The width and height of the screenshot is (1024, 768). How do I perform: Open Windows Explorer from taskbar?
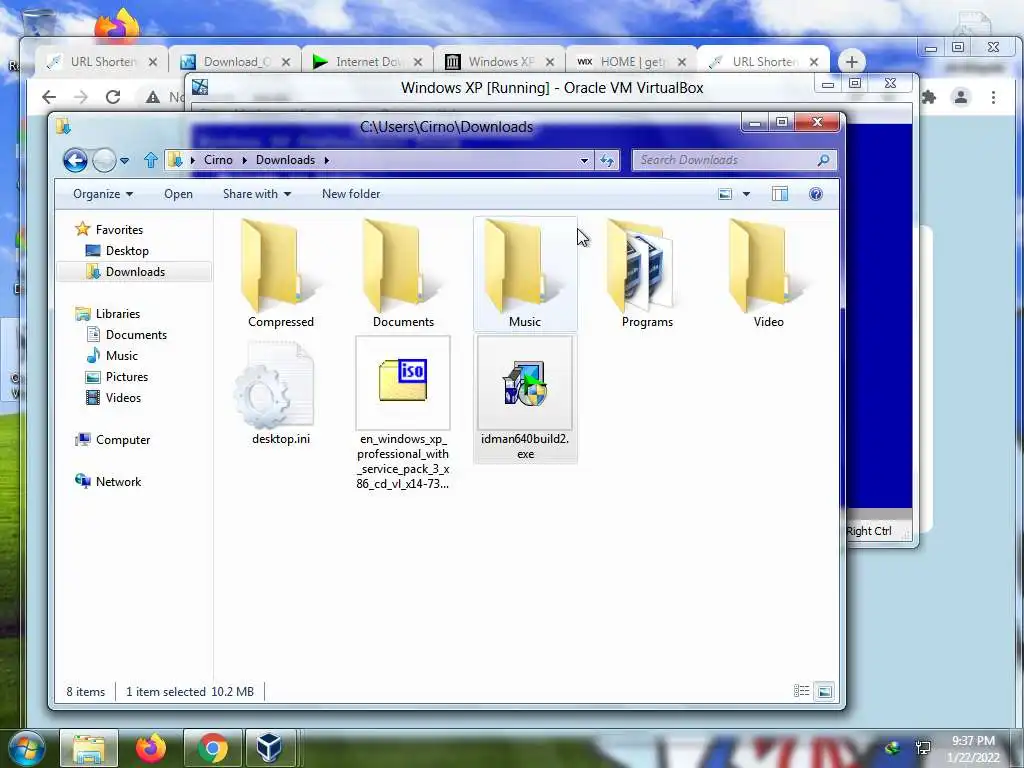[x=89, y=748]
